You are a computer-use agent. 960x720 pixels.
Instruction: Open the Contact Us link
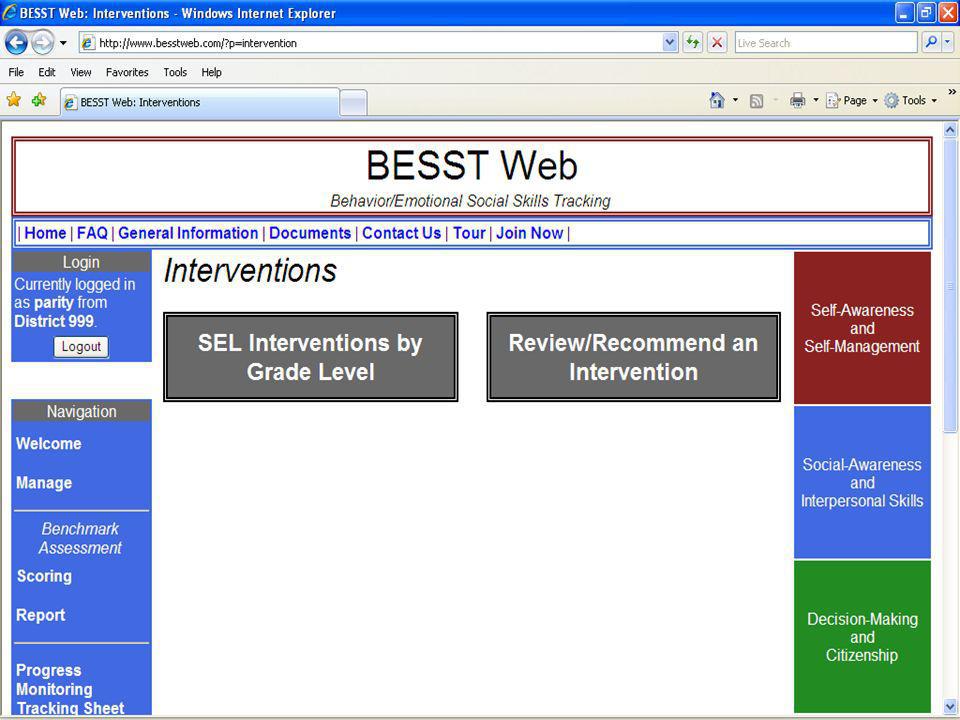coord(402,233)
